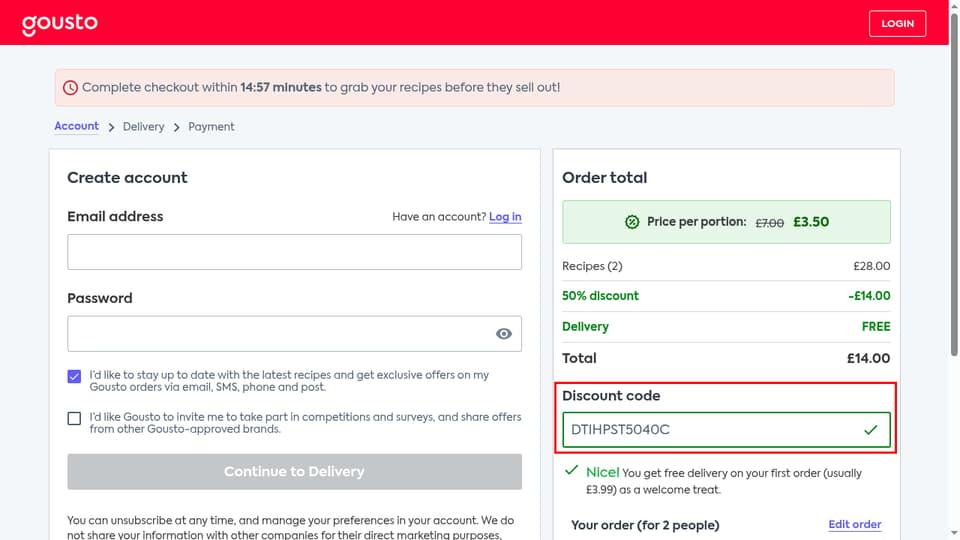The image size is (960, 540).
Task: Click the '£3.50' price per portion
Action: click(811, 222)
